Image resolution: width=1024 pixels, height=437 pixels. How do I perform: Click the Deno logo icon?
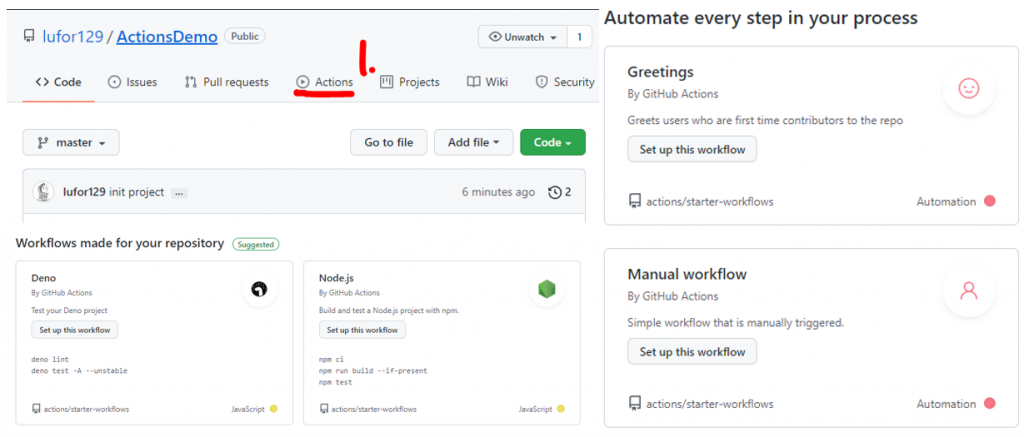(259, 289)
